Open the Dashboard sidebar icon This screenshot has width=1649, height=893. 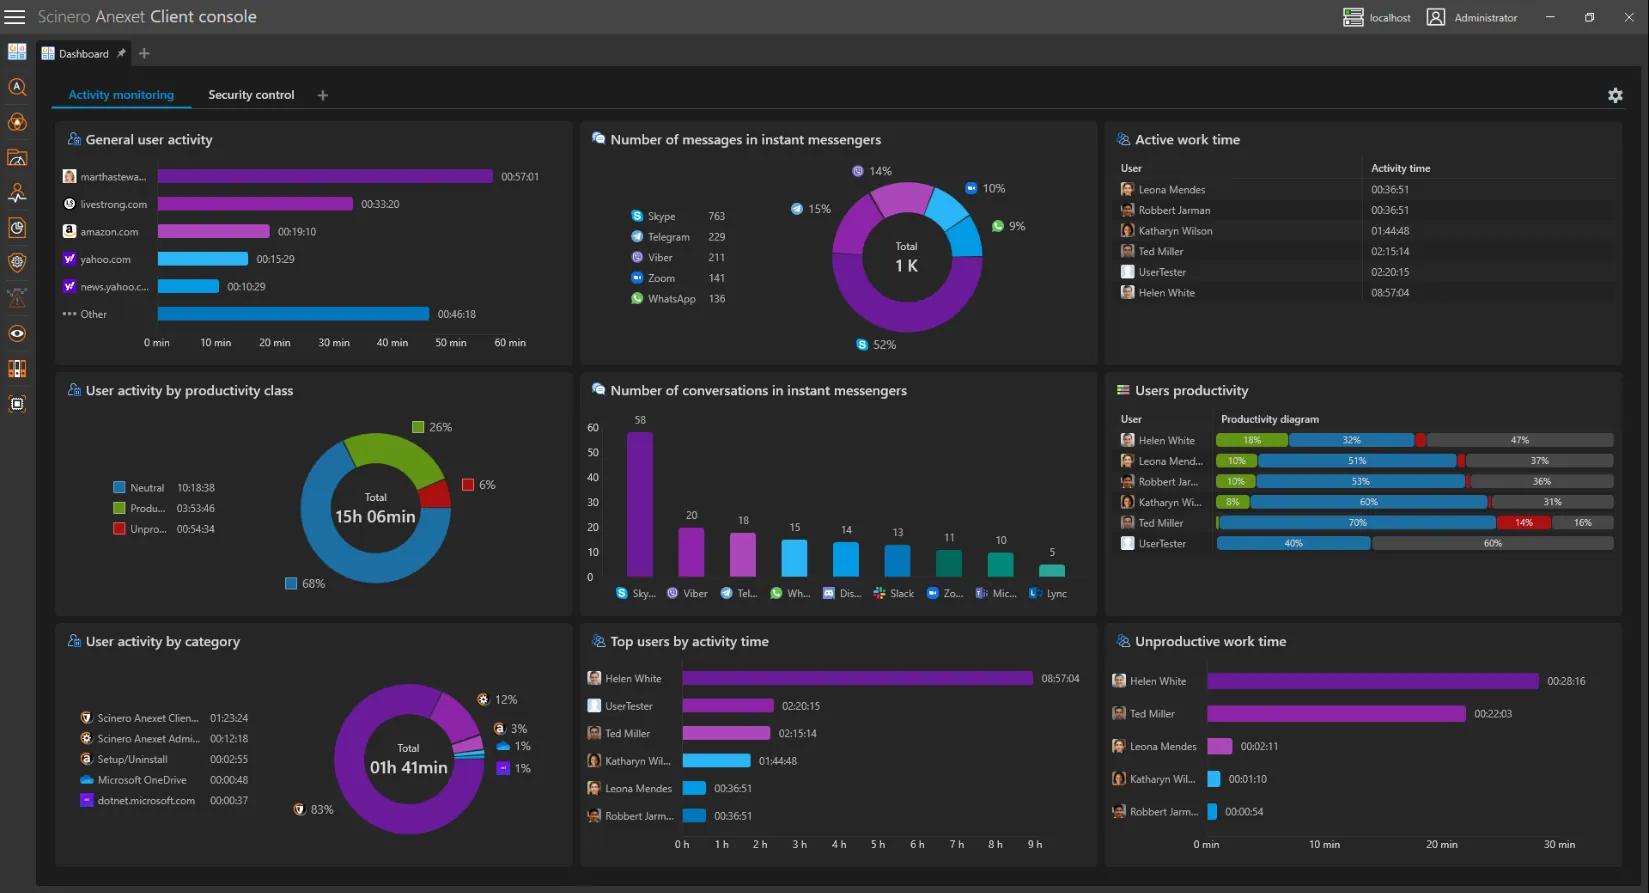[x=17, y=52]
